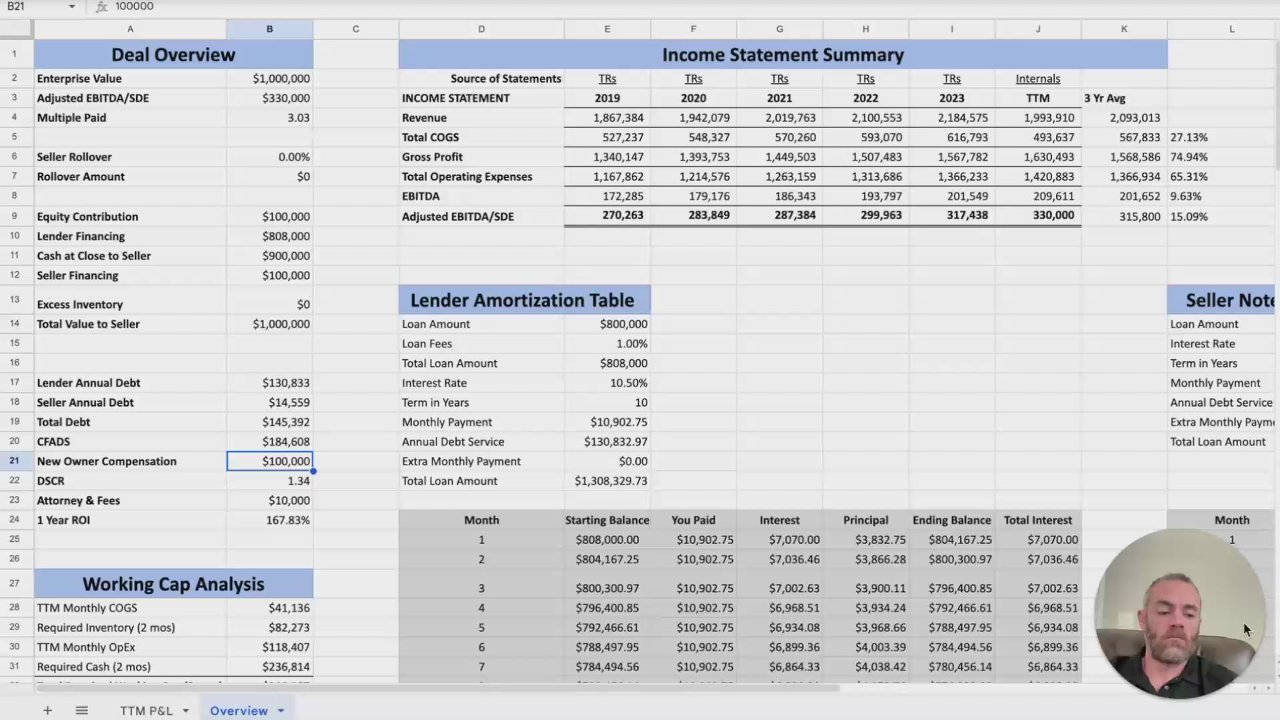
Task: Click the Adjusted EBITDA/SDE value $330,000 in Deal Overview
Action: (x=269, y=98)
